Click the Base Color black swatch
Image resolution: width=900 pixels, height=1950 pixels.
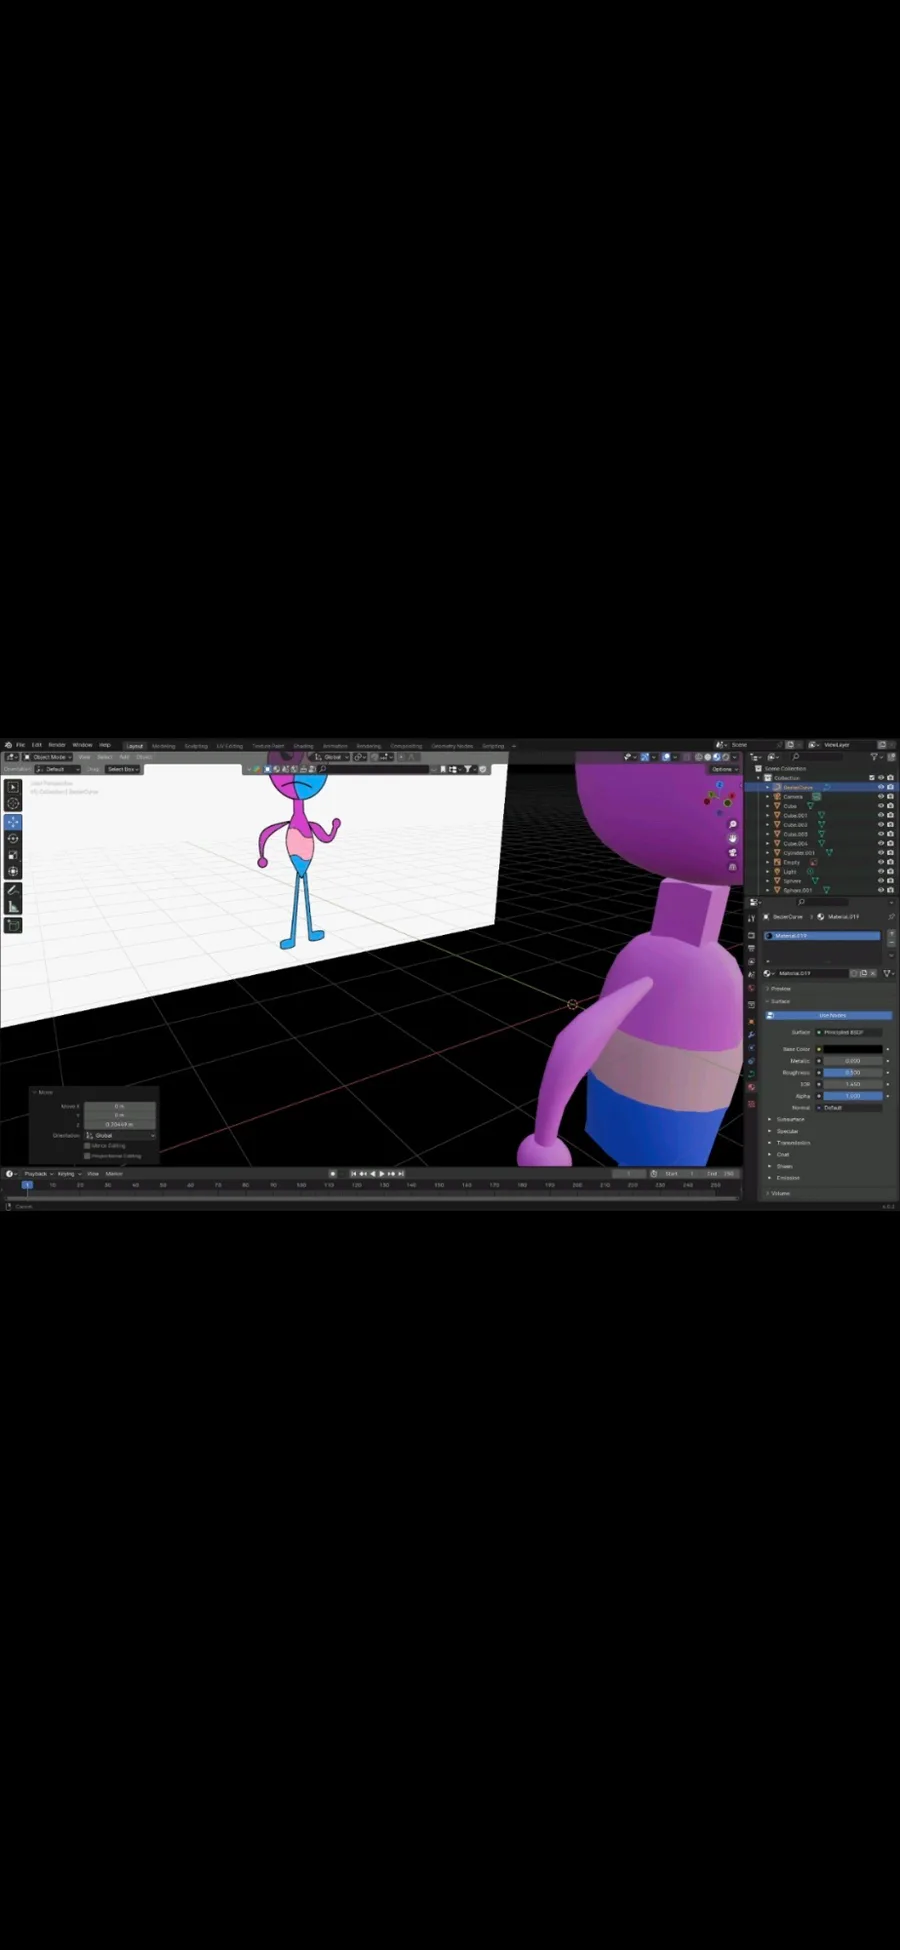853,1049
